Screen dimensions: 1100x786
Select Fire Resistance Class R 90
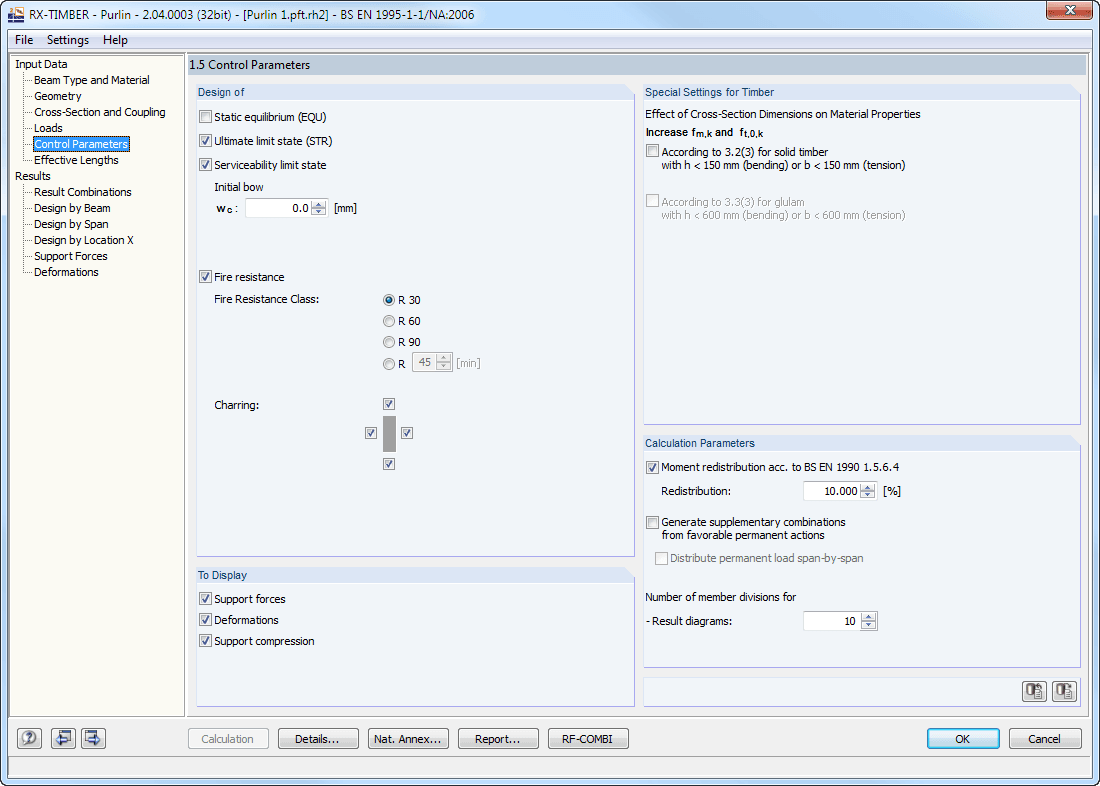coord(388,341)
